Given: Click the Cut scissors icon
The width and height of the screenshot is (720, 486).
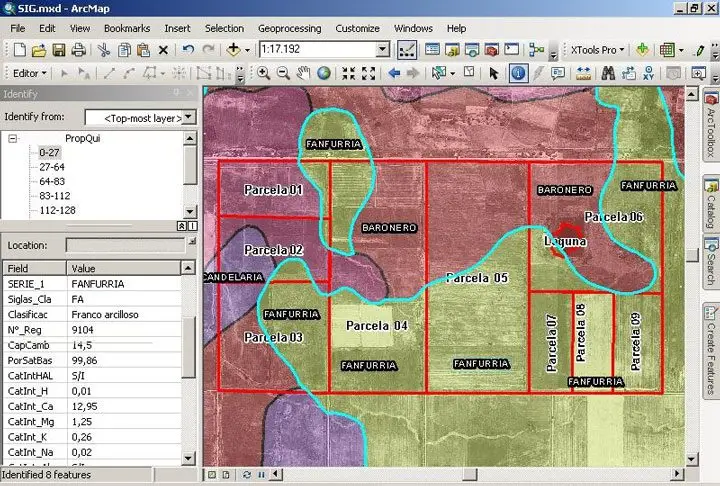Looking at the screenshot, I should tap(103, 49).
